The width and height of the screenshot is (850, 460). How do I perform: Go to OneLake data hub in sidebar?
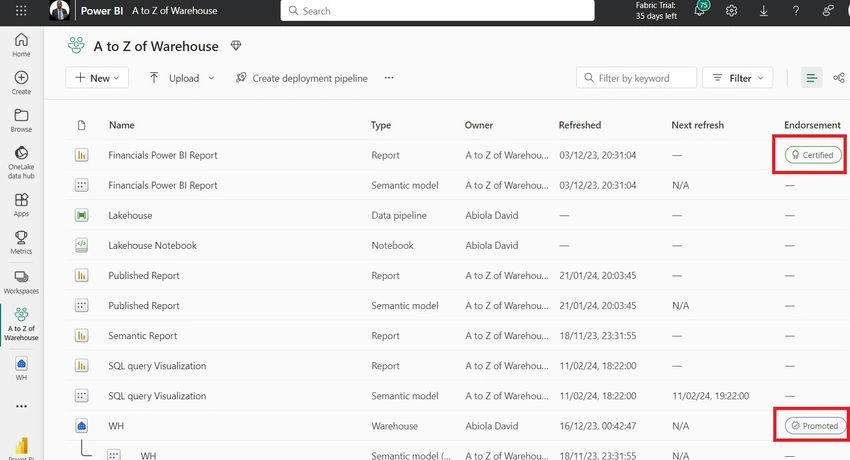pyautogui.click(x=21, y=163)
